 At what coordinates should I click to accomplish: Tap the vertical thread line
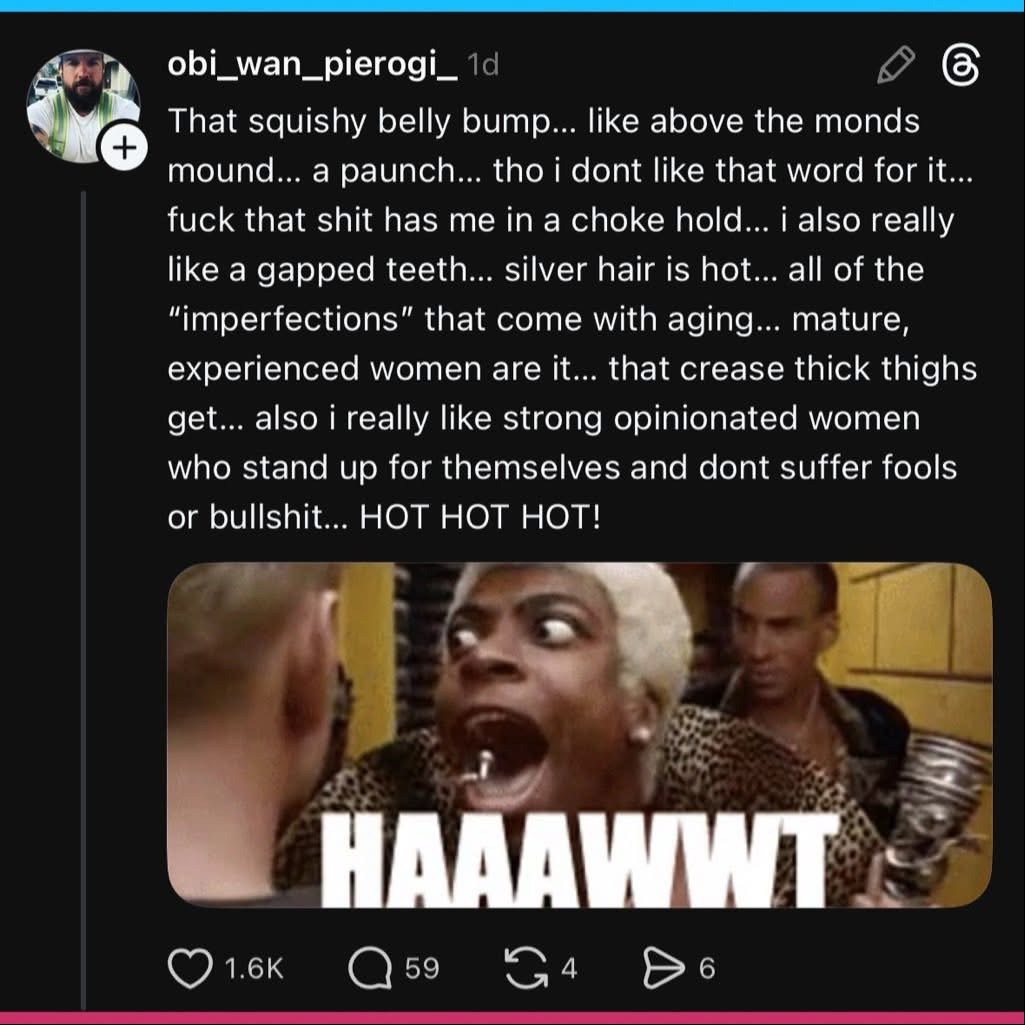(83, 600)
